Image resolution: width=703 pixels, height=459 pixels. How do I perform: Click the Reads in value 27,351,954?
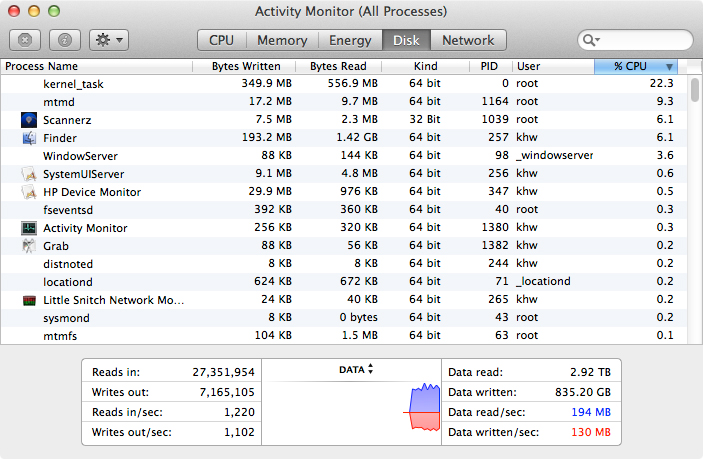(x=223, y=372)
